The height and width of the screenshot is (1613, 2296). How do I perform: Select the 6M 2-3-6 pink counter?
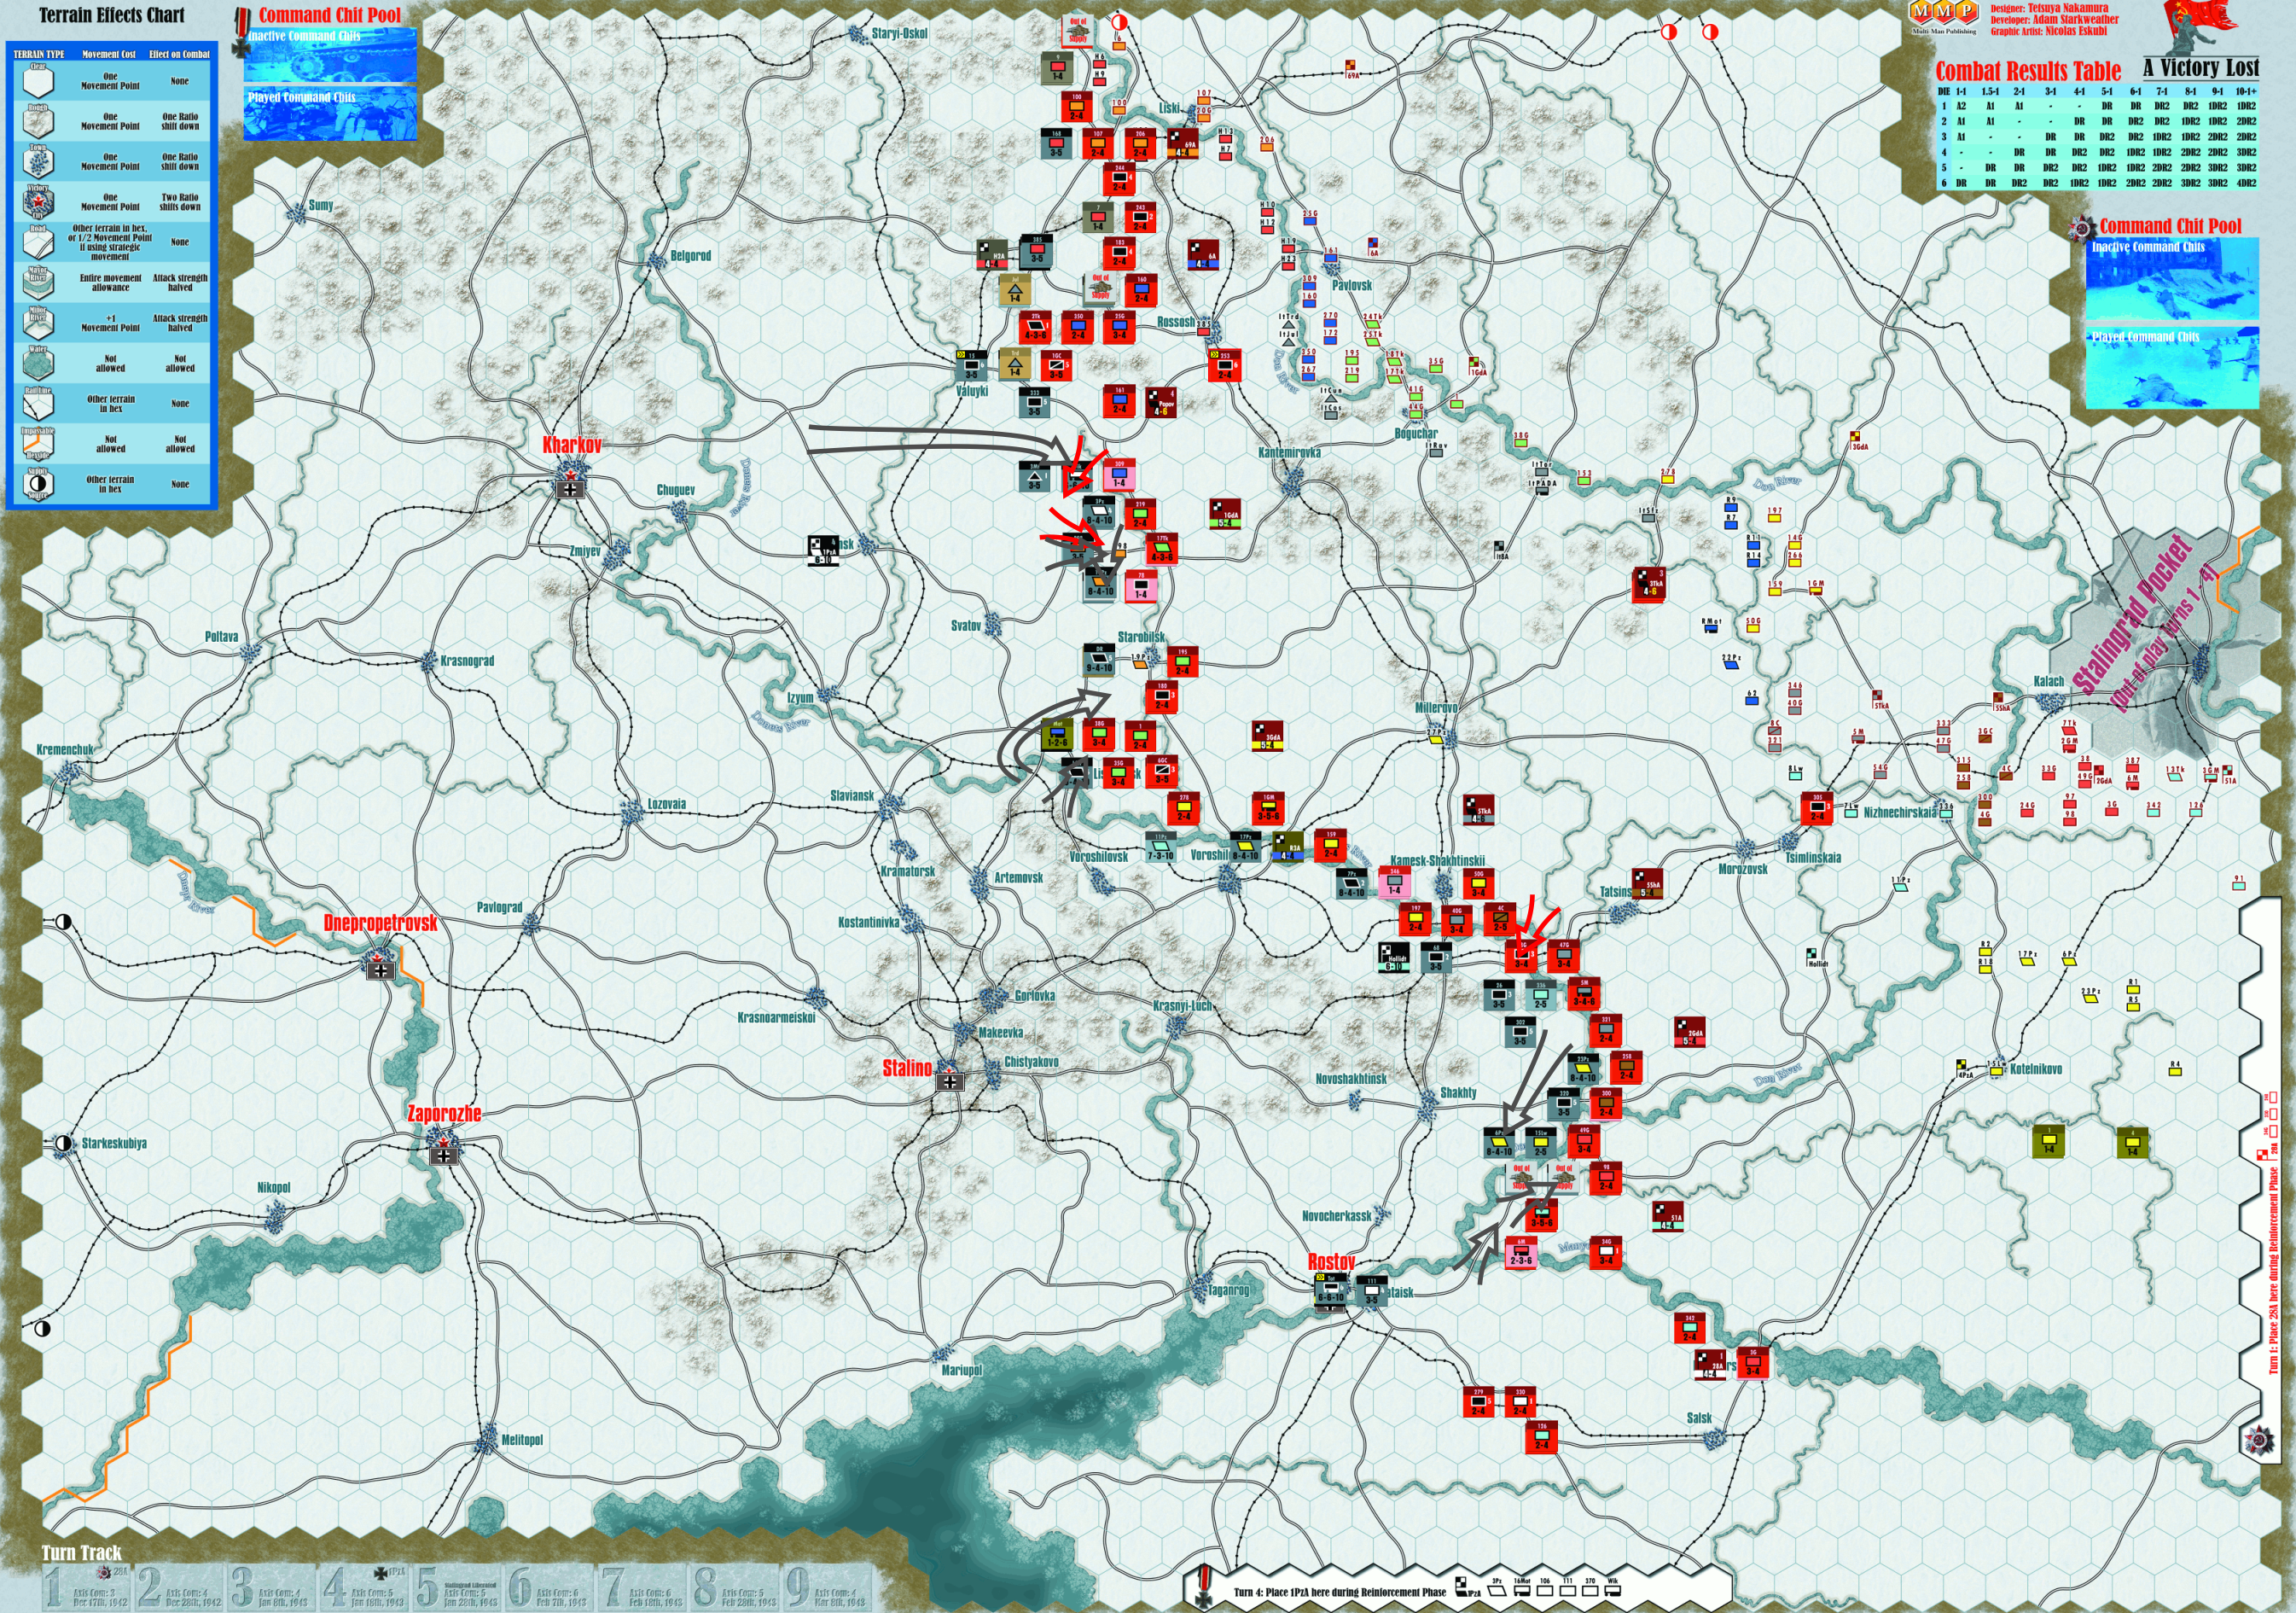(x=1520, y=1253)
